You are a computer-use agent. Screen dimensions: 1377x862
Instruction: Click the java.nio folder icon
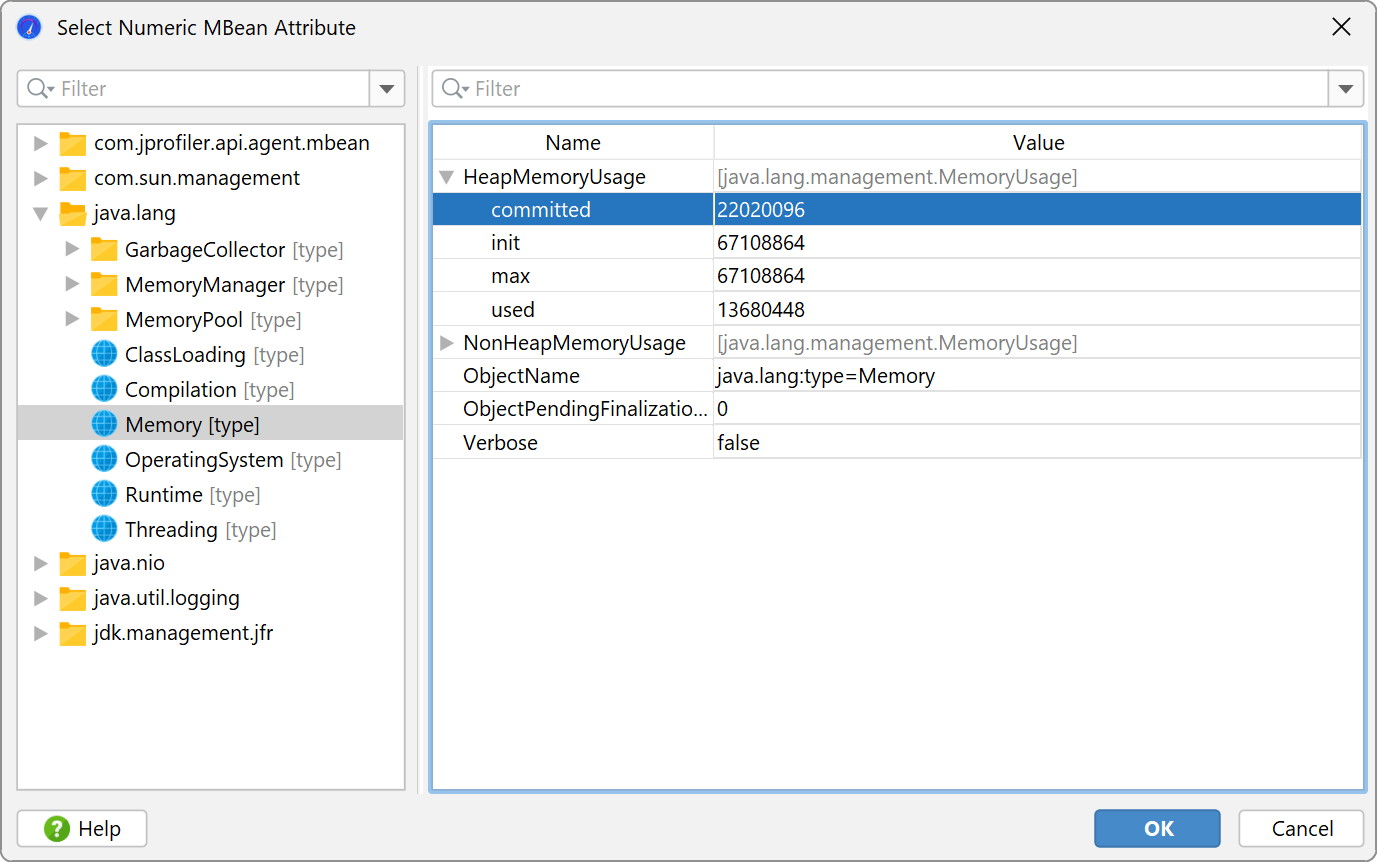72,564
